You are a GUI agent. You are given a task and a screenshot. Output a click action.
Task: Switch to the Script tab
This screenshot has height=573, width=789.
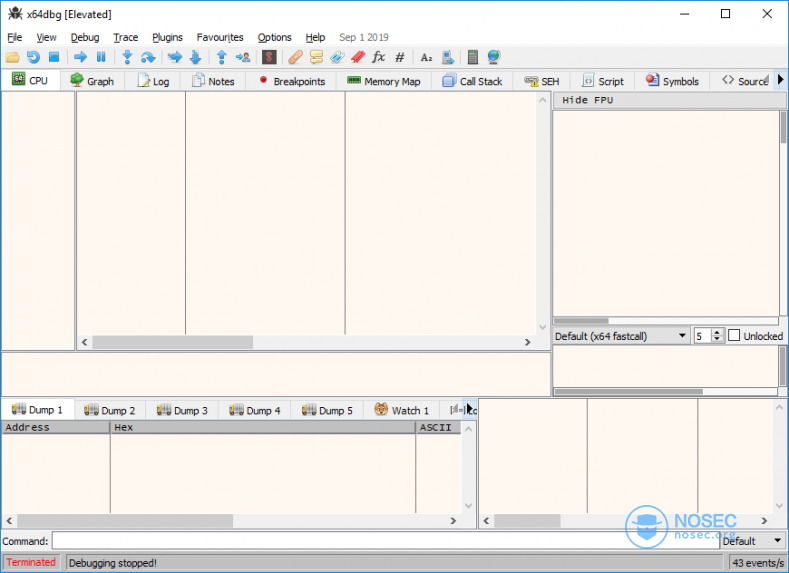602,81
